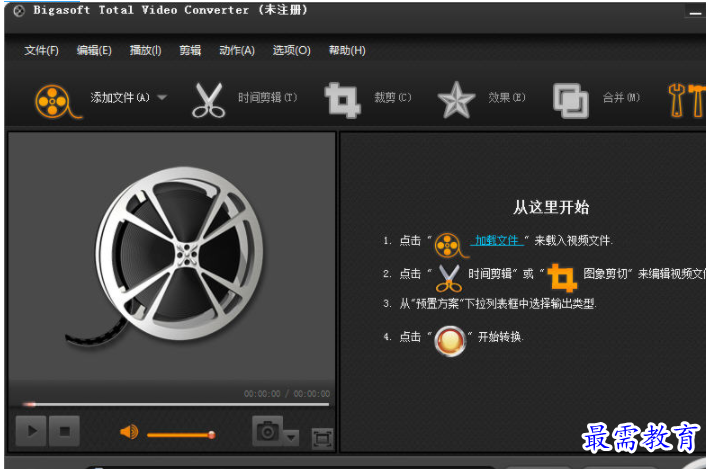
Task: Open the 动作(A) menu
Action: pyautogui.click(x=237, y=50)
